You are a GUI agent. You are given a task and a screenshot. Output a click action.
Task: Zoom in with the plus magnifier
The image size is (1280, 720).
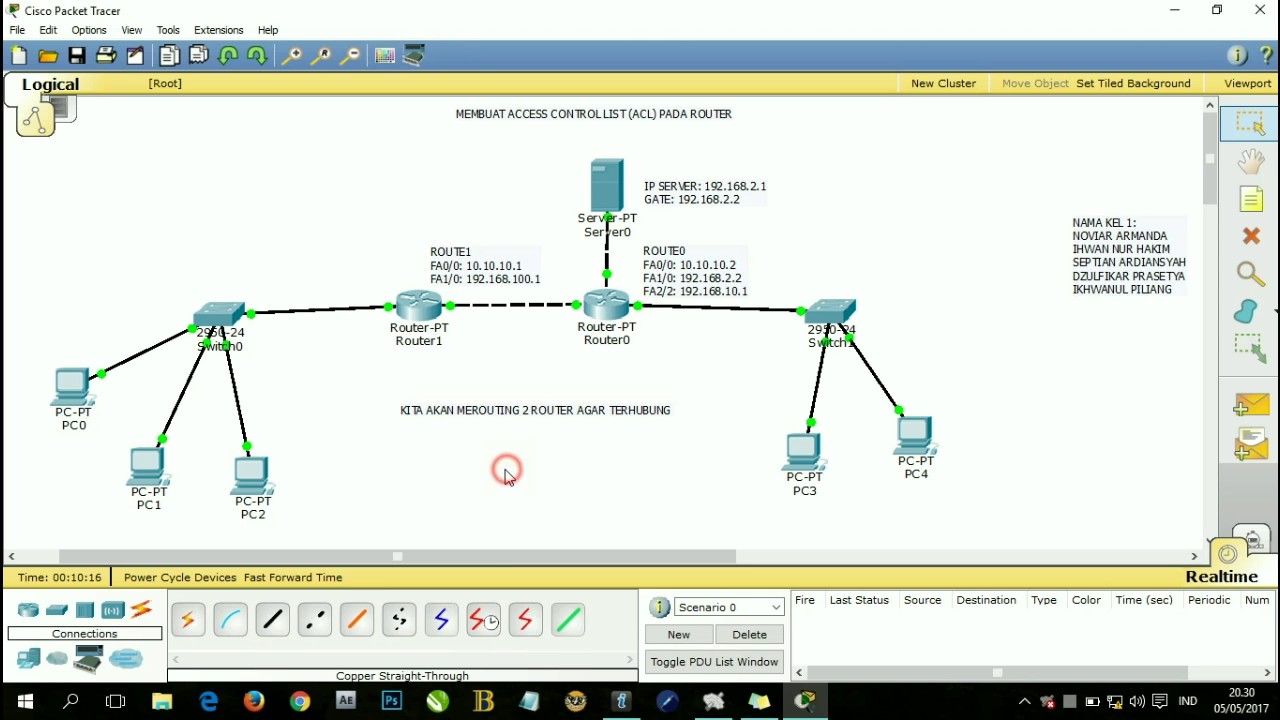coord(291,56)
